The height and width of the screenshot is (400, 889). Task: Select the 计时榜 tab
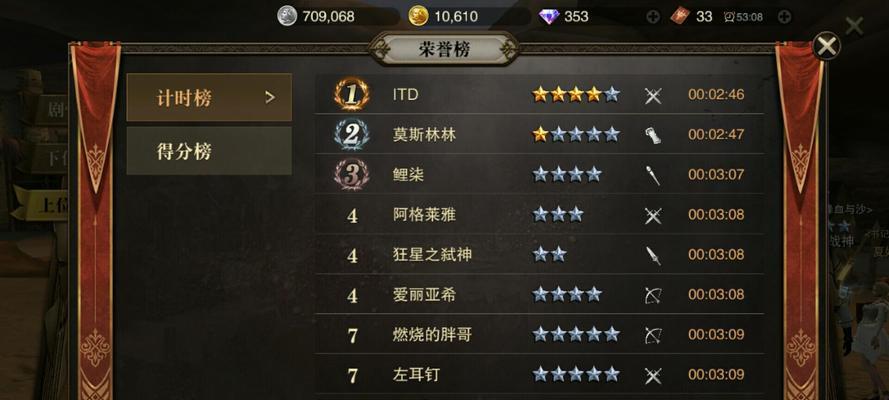[x=209, y=97]
